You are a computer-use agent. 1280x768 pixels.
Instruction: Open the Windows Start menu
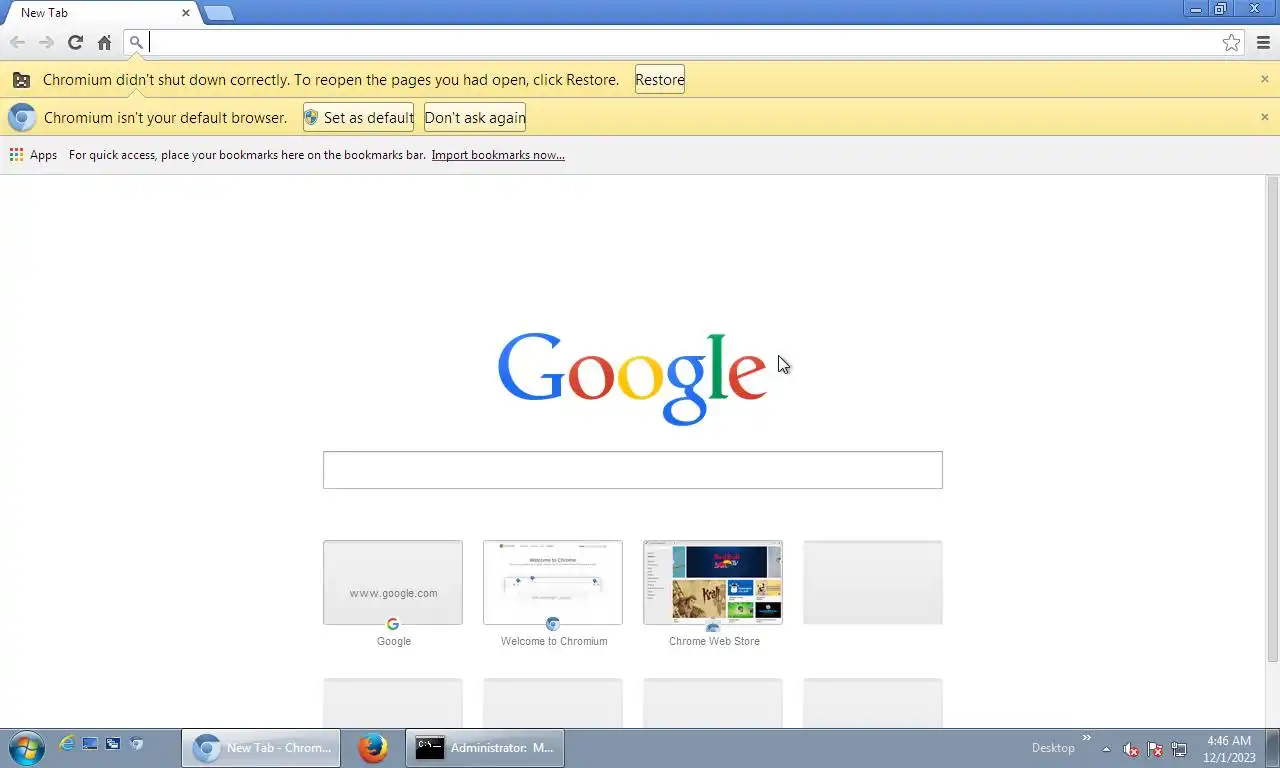pyautogui.click(x=26, y=748)
